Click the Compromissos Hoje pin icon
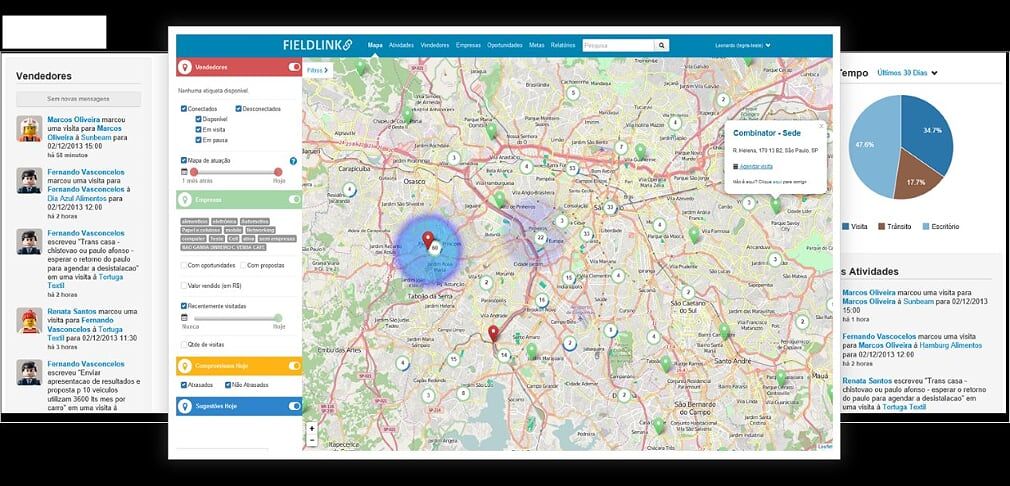Screen dimensions: 1010x486 click(x=185, y=366)
